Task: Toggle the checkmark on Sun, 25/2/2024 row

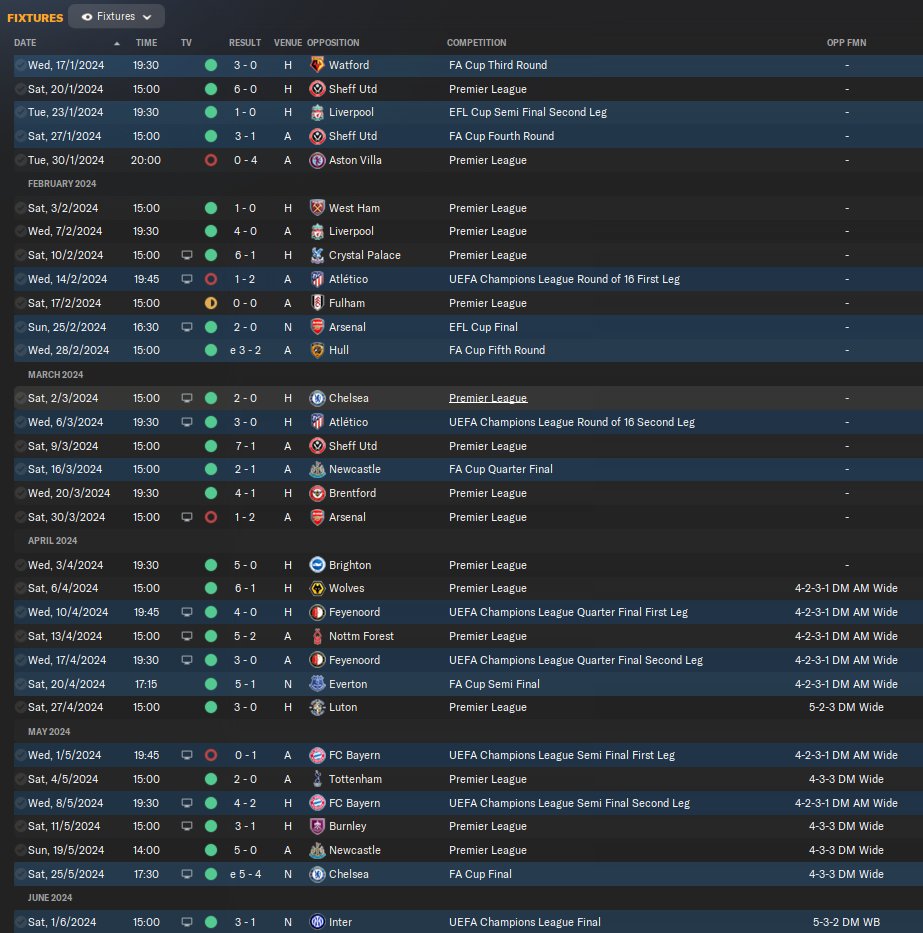Action: click(x=20, y=327)
